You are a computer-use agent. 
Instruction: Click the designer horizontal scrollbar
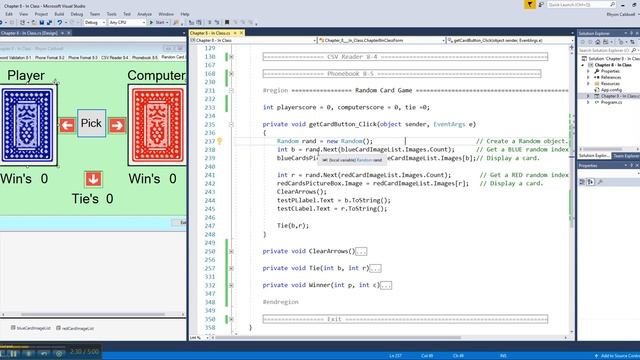coord(93,314)
